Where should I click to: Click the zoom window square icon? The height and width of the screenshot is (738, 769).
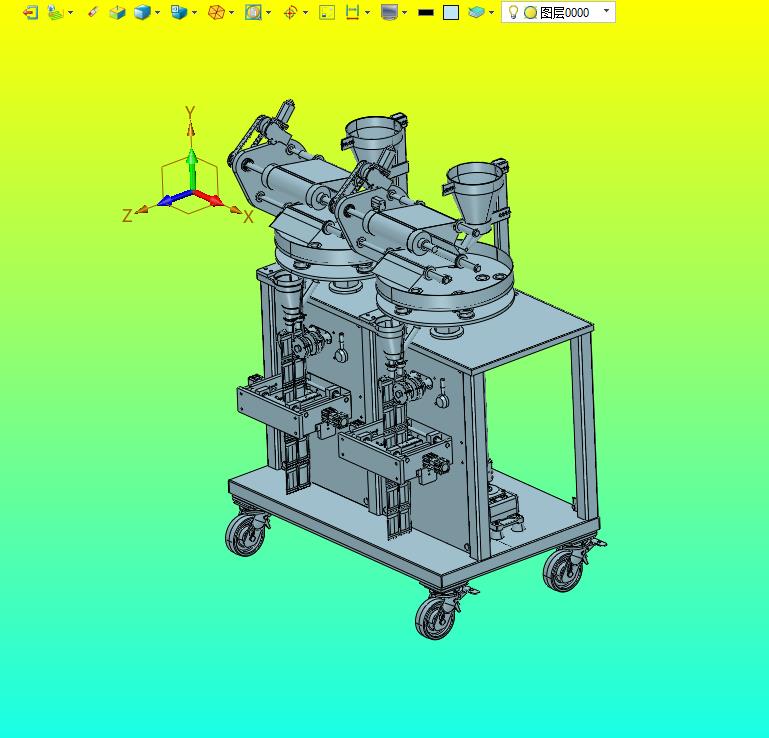coord(327,12)
